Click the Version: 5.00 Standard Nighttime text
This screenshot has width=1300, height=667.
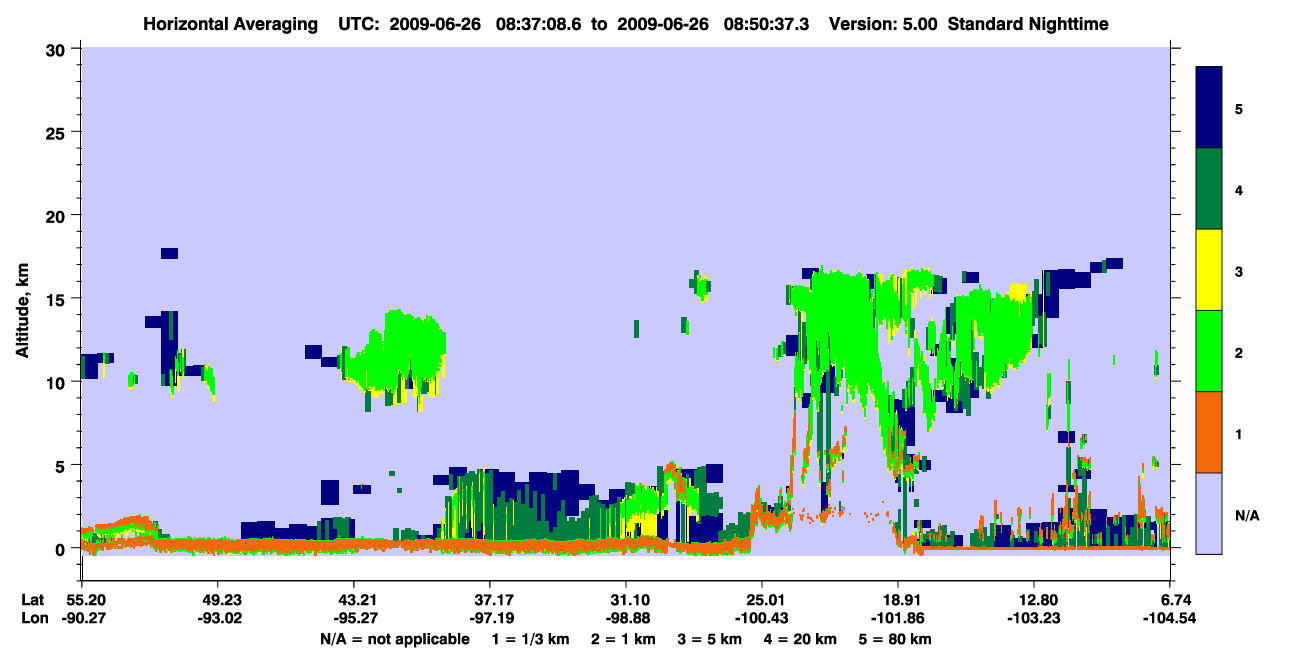[969, 23]
